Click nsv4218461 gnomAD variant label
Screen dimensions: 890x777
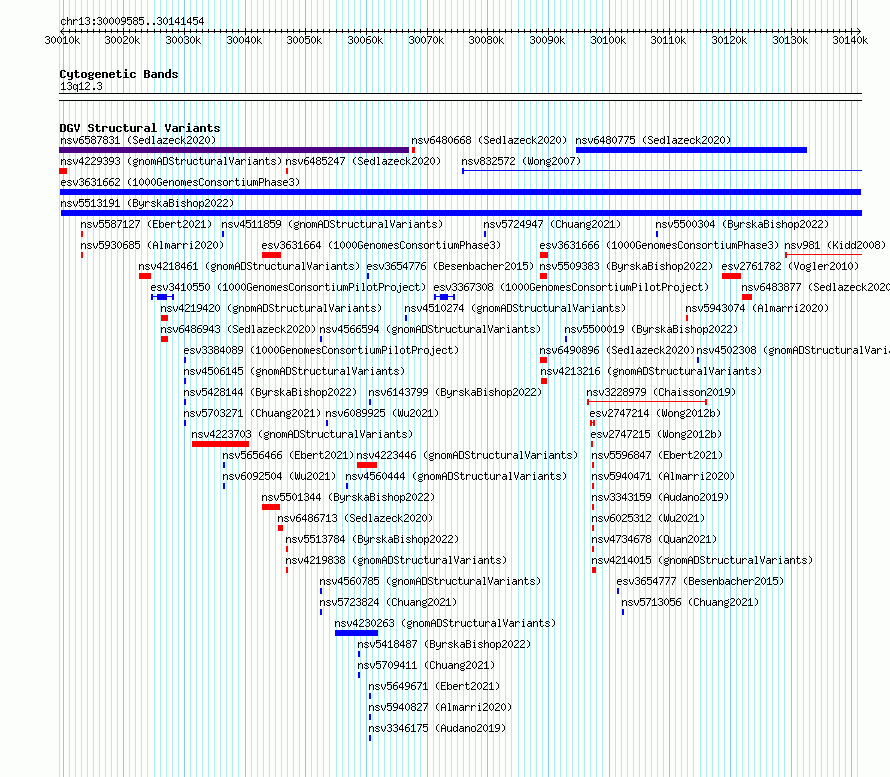pos(249,266)
